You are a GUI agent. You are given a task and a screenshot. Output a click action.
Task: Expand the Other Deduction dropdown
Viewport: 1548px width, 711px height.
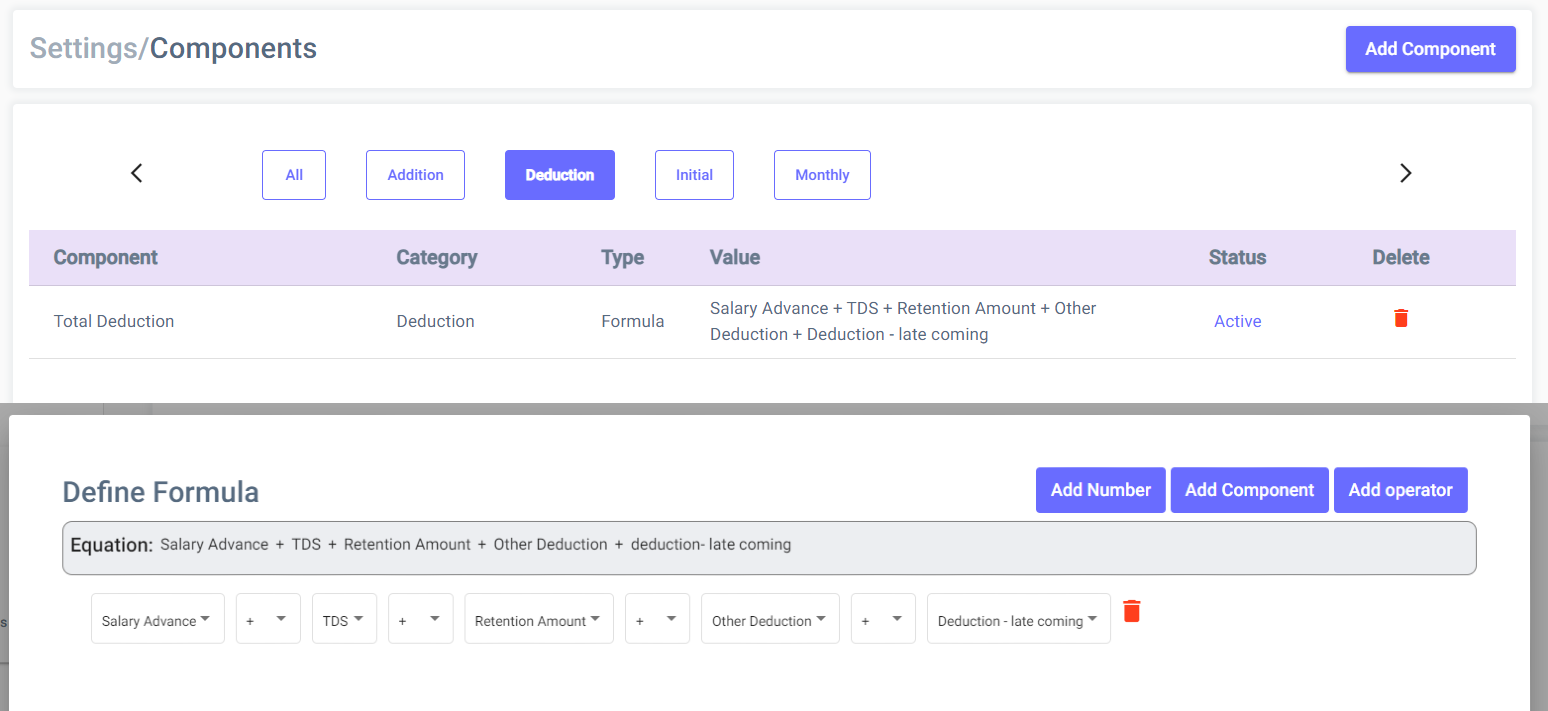(769, 620)
